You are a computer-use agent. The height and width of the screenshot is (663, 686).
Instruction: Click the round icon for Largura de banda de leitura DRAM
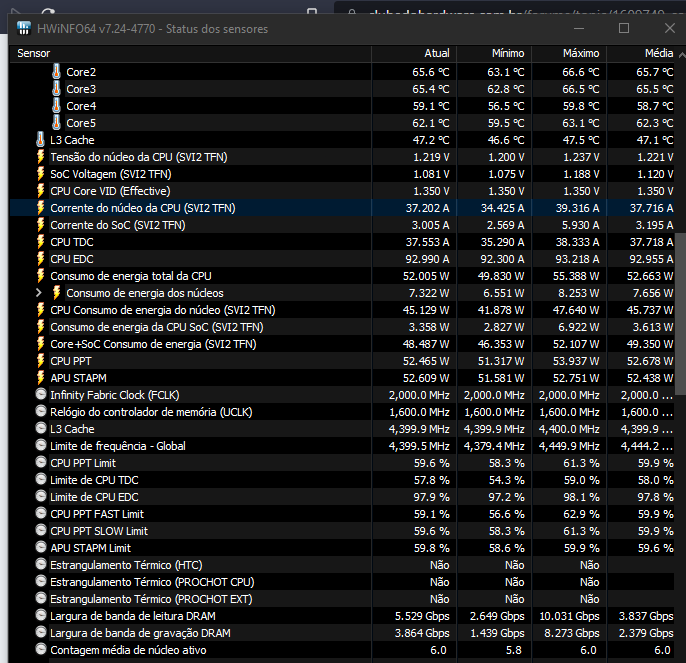coord(41,616)
